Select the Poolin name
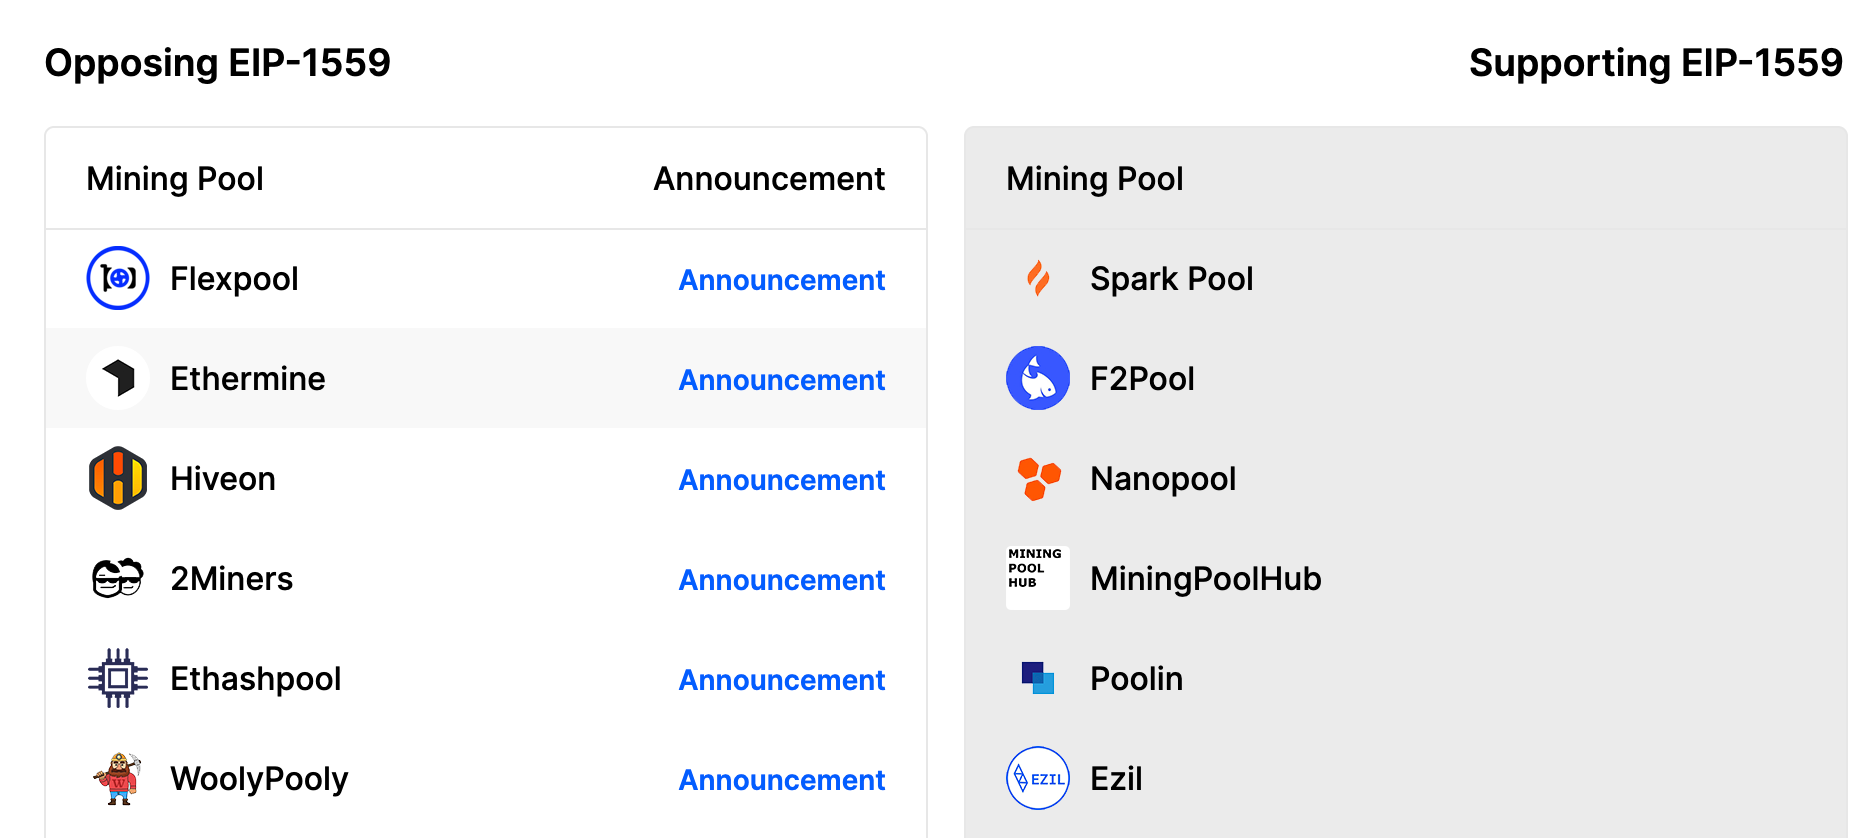Screen dimensions: 1874x838 [x=1136, y=679]
